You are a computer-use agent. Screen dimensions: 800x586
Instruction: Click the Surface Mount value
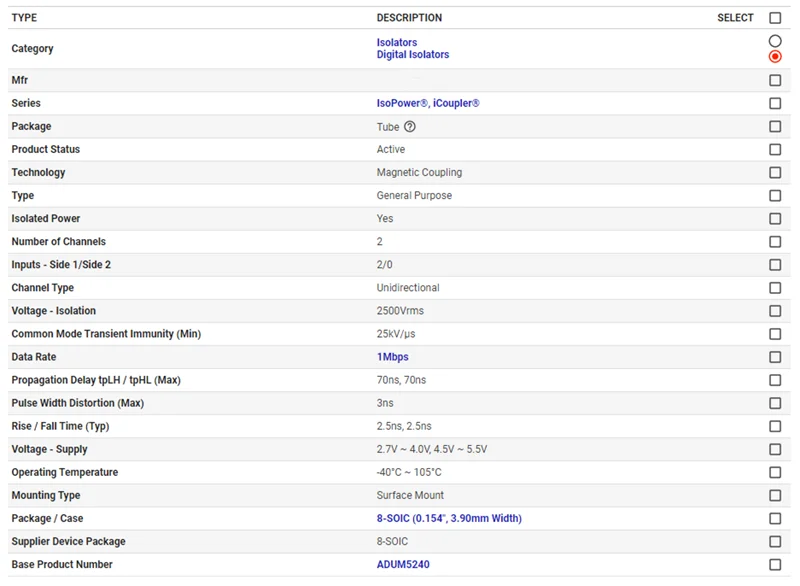(410, 495)
